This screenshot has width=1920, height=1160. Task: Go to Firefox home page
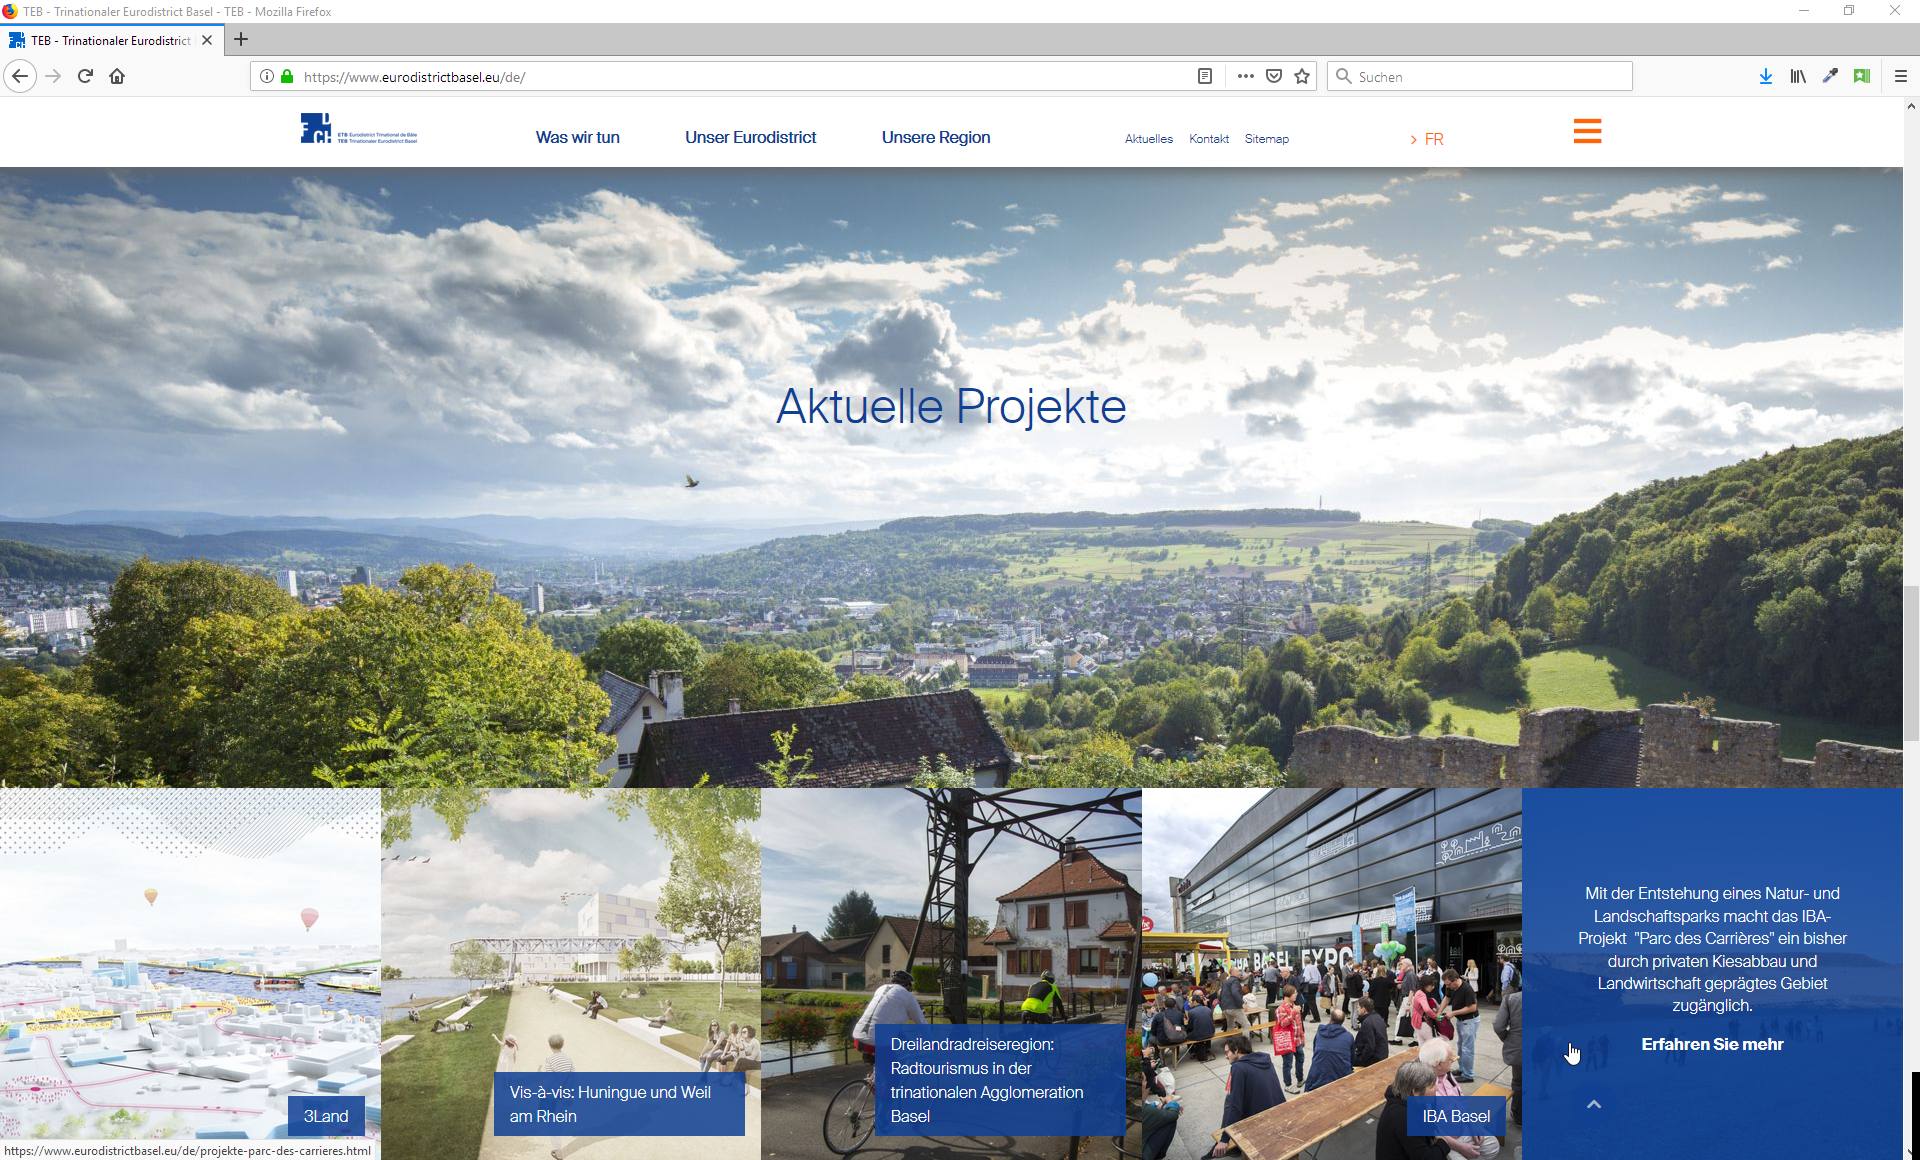(117, 76)
